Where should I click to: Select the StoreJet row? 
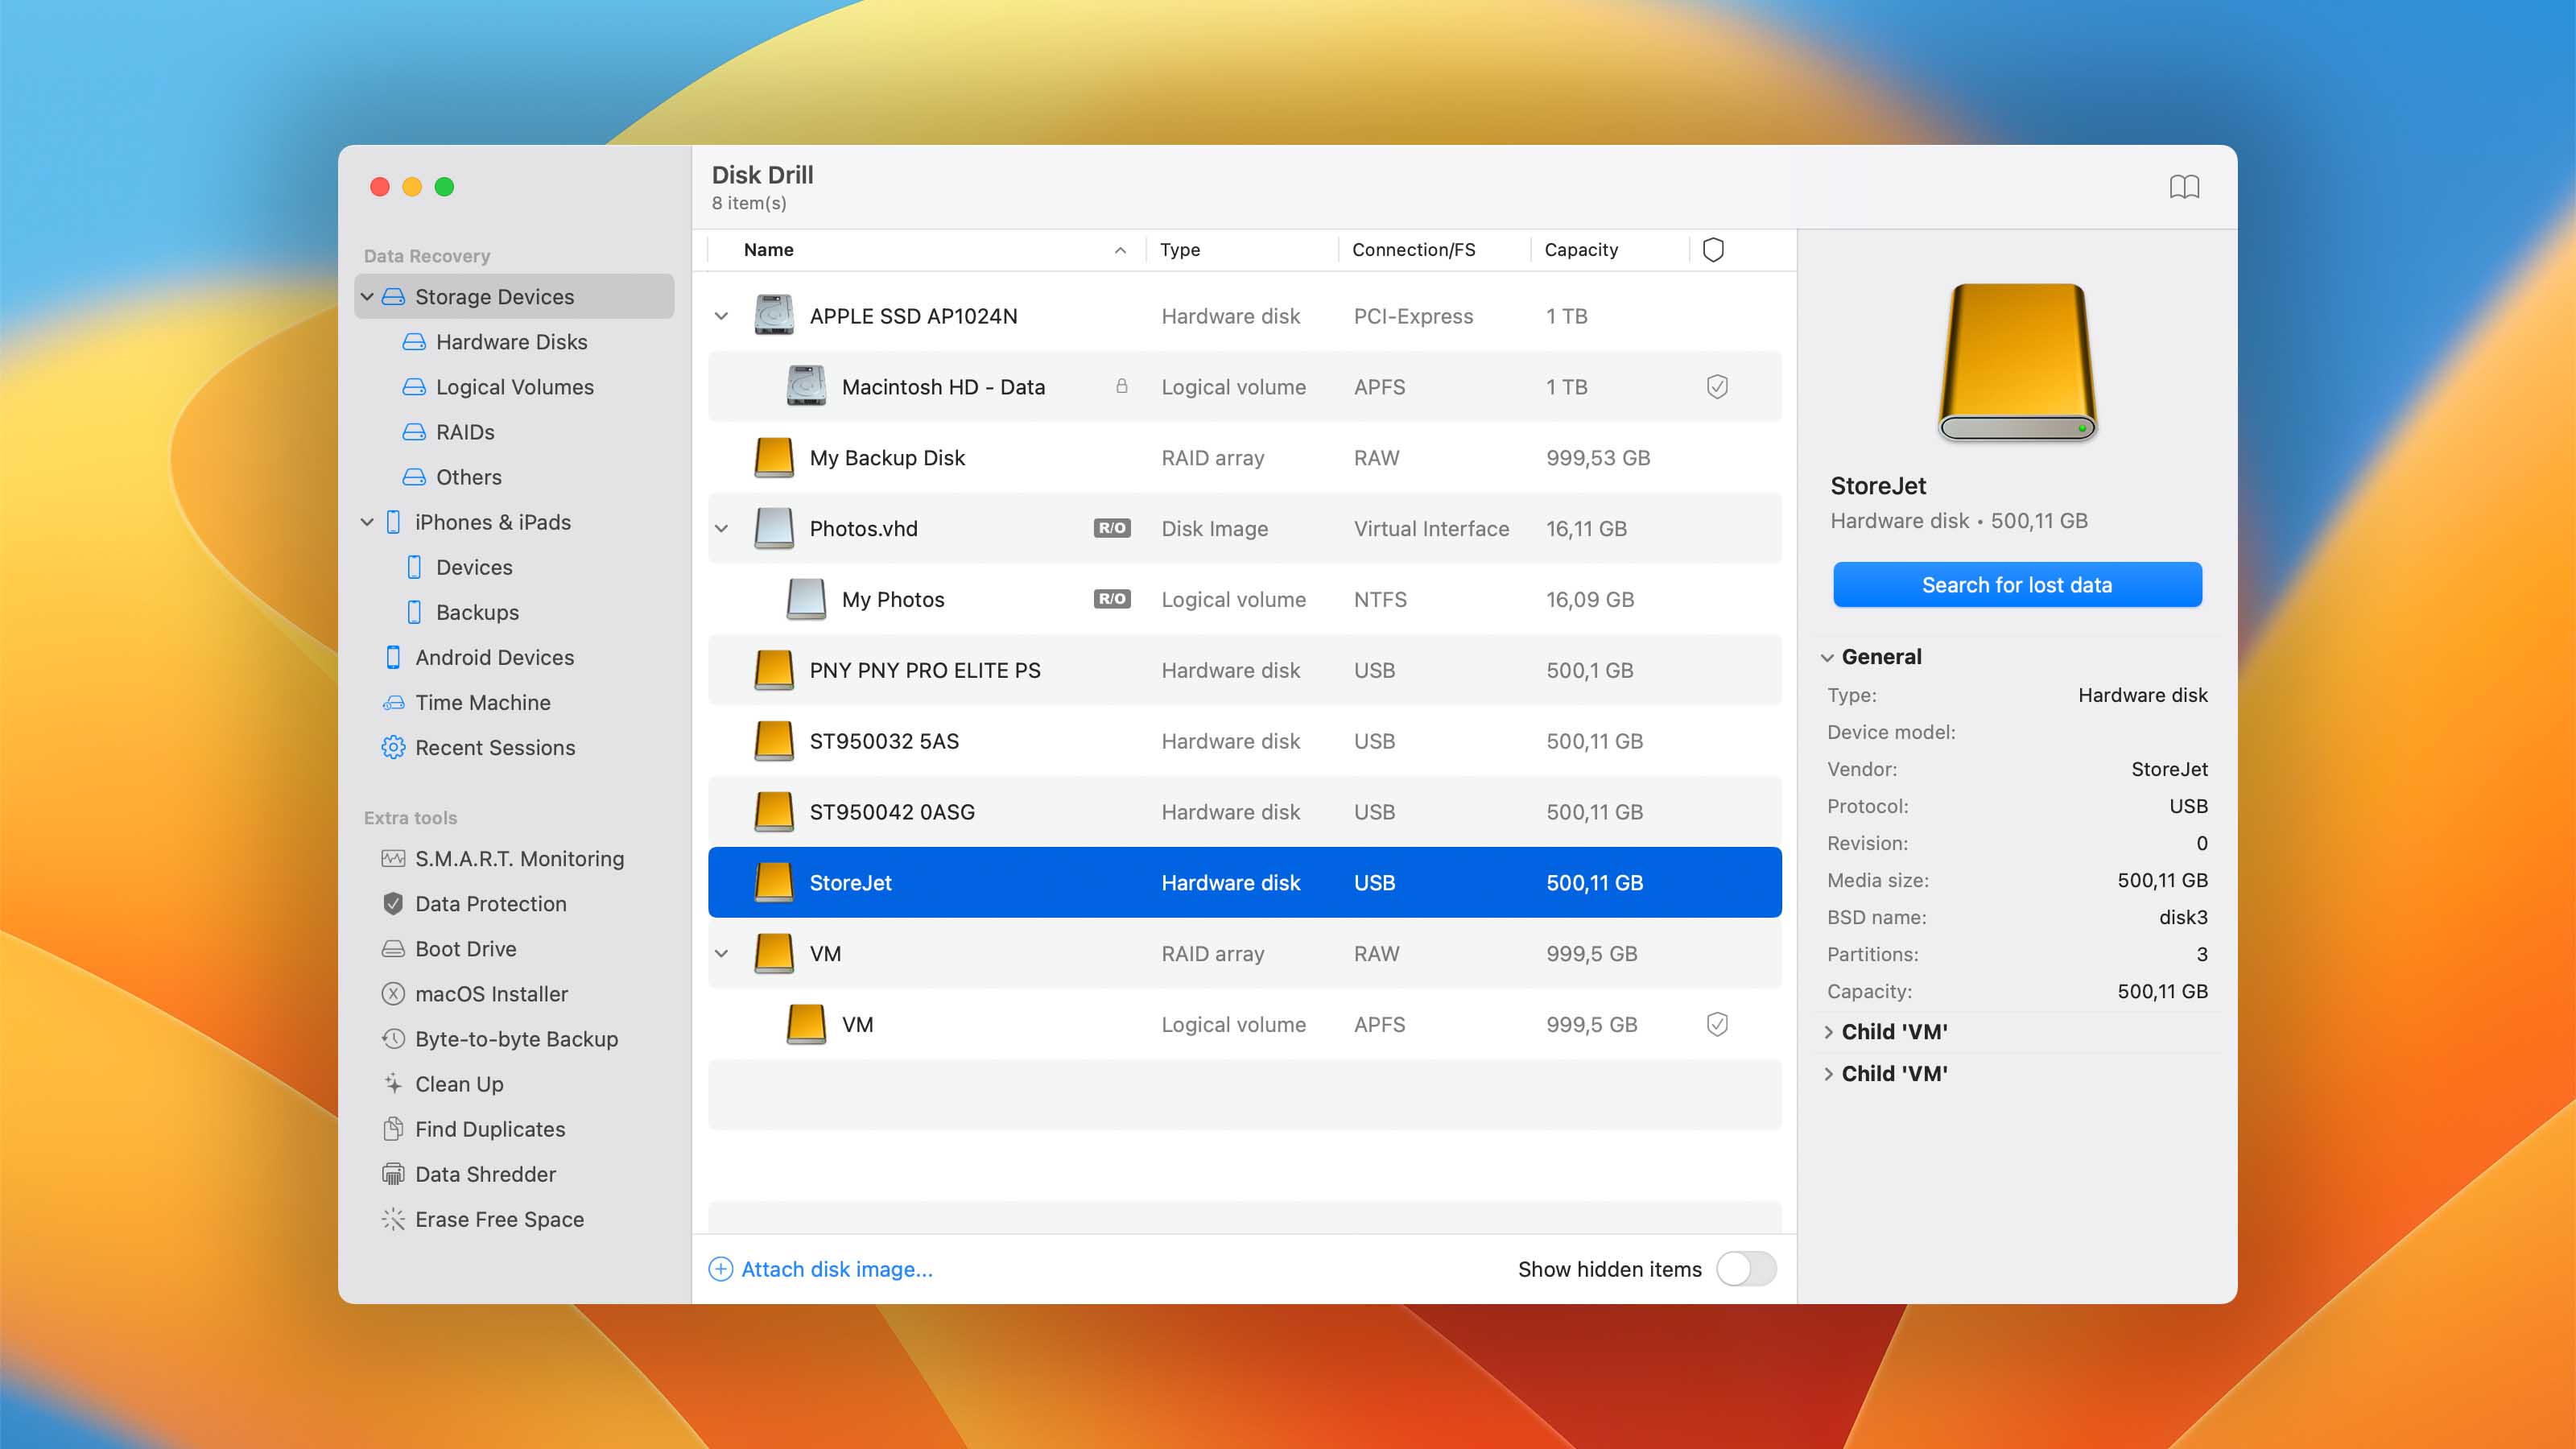1245,882
